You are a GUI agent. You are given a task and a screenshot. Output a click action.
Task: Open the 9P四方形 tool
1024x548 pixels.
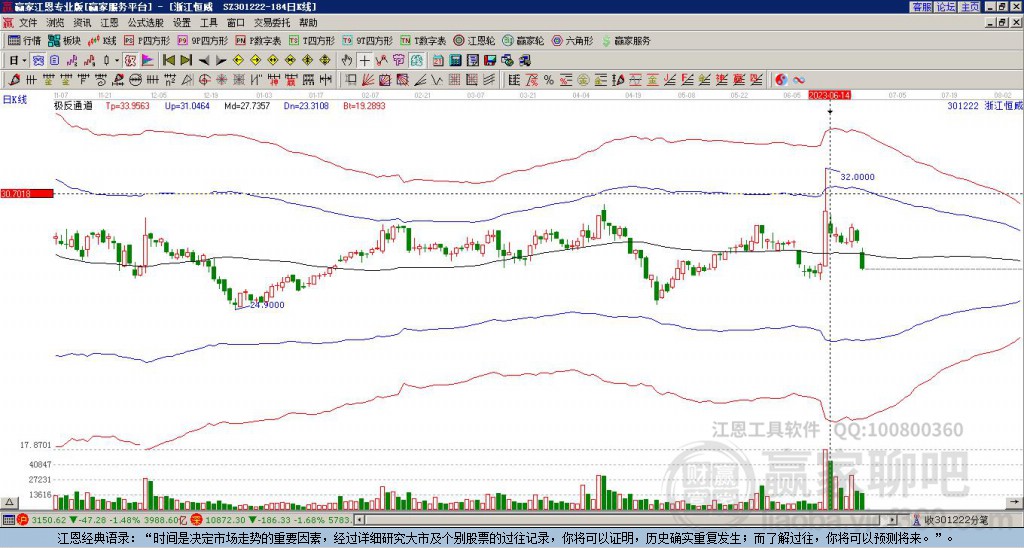(x=202, y=40)
